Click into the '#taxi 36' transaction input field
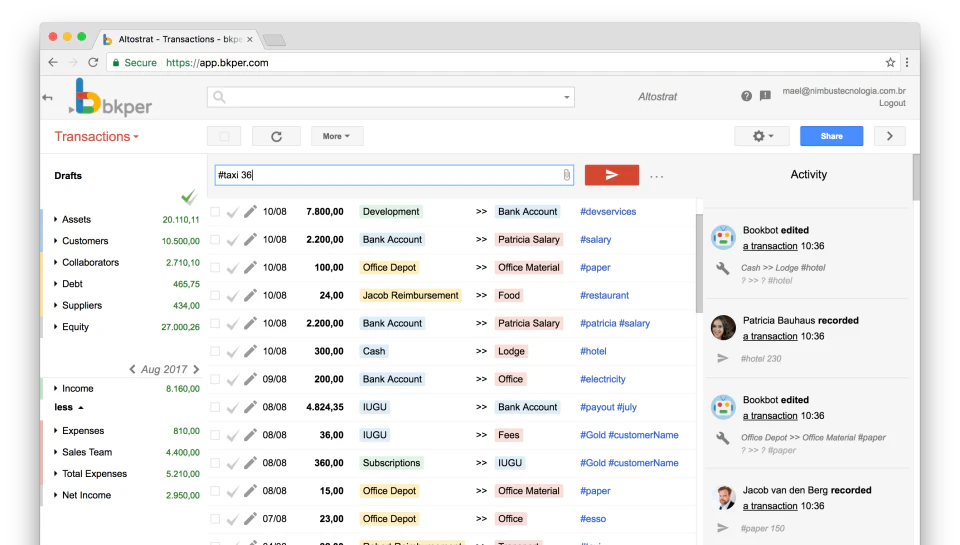The image size is (960, 545). 394,175
